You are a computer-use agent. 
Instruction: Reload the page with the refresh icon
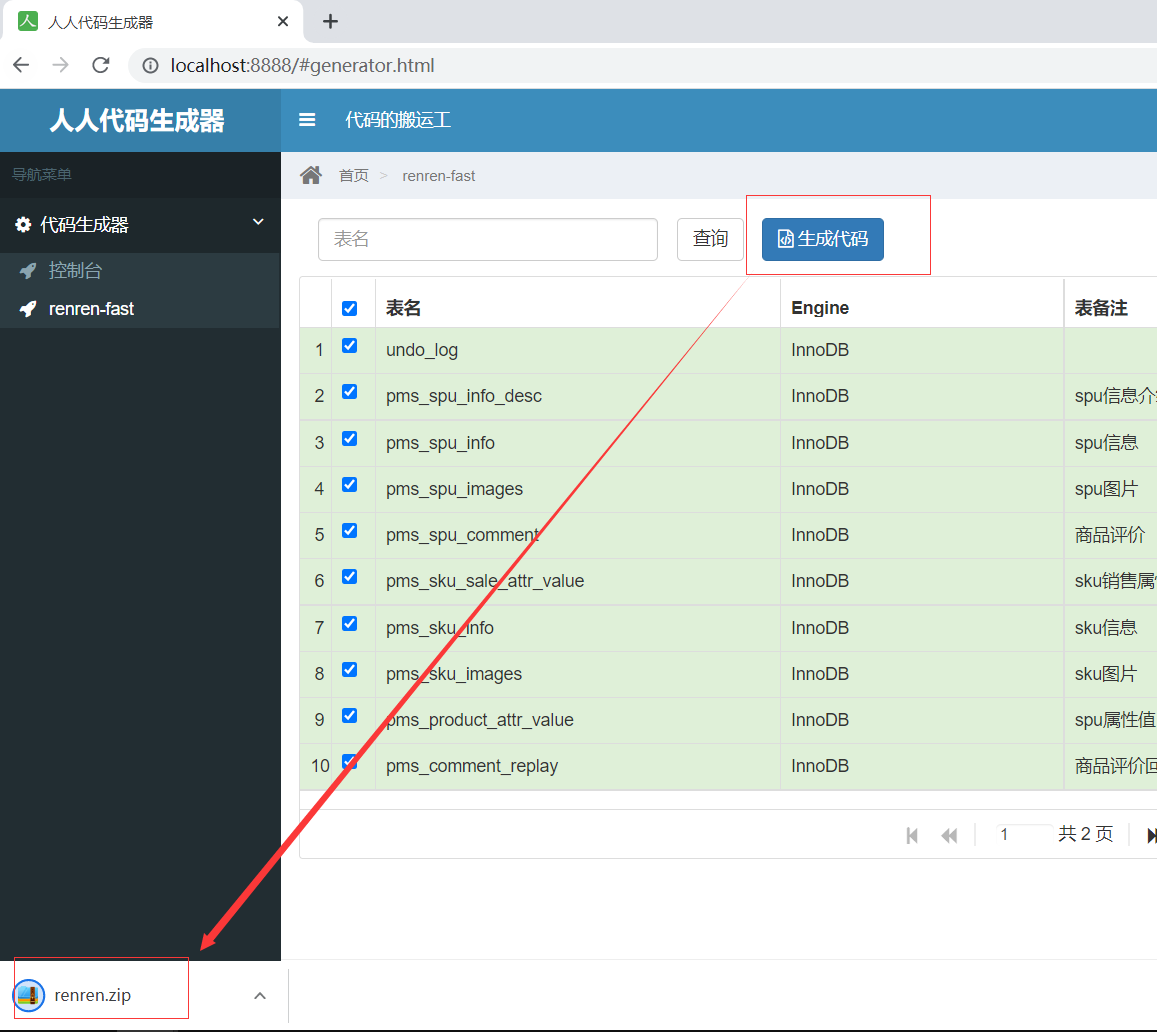click(100, 65)
